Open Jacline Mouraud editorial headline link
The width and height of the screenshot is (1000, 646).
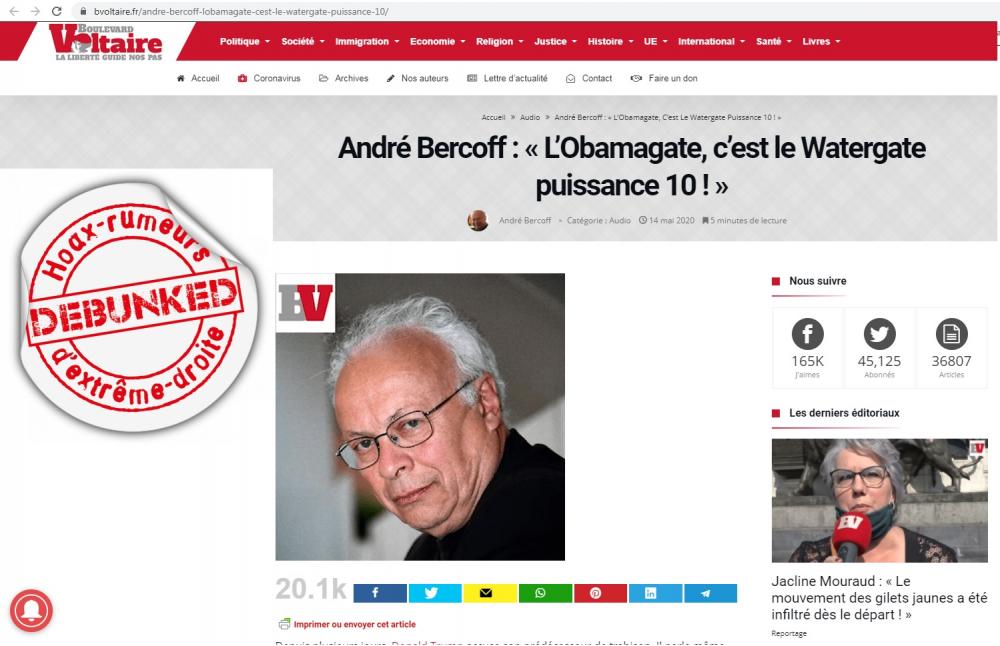pos(879,598)
